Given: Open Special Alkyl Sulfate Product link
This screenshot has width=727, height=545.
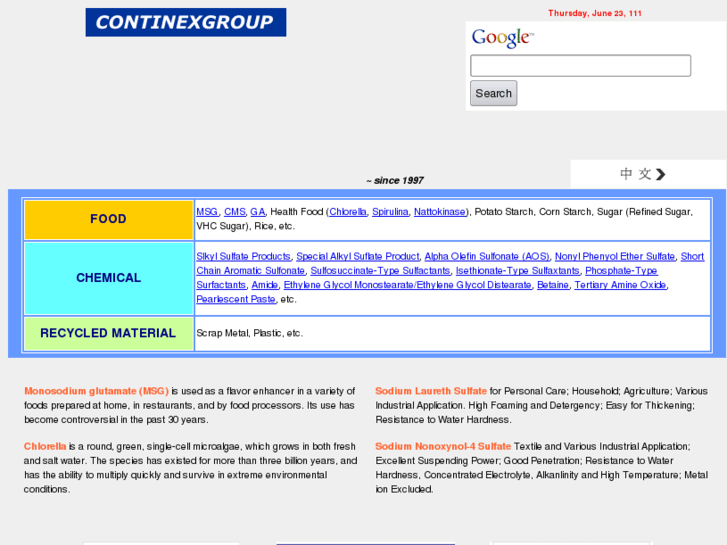Looking at the screenshot, I should (357, 256).
